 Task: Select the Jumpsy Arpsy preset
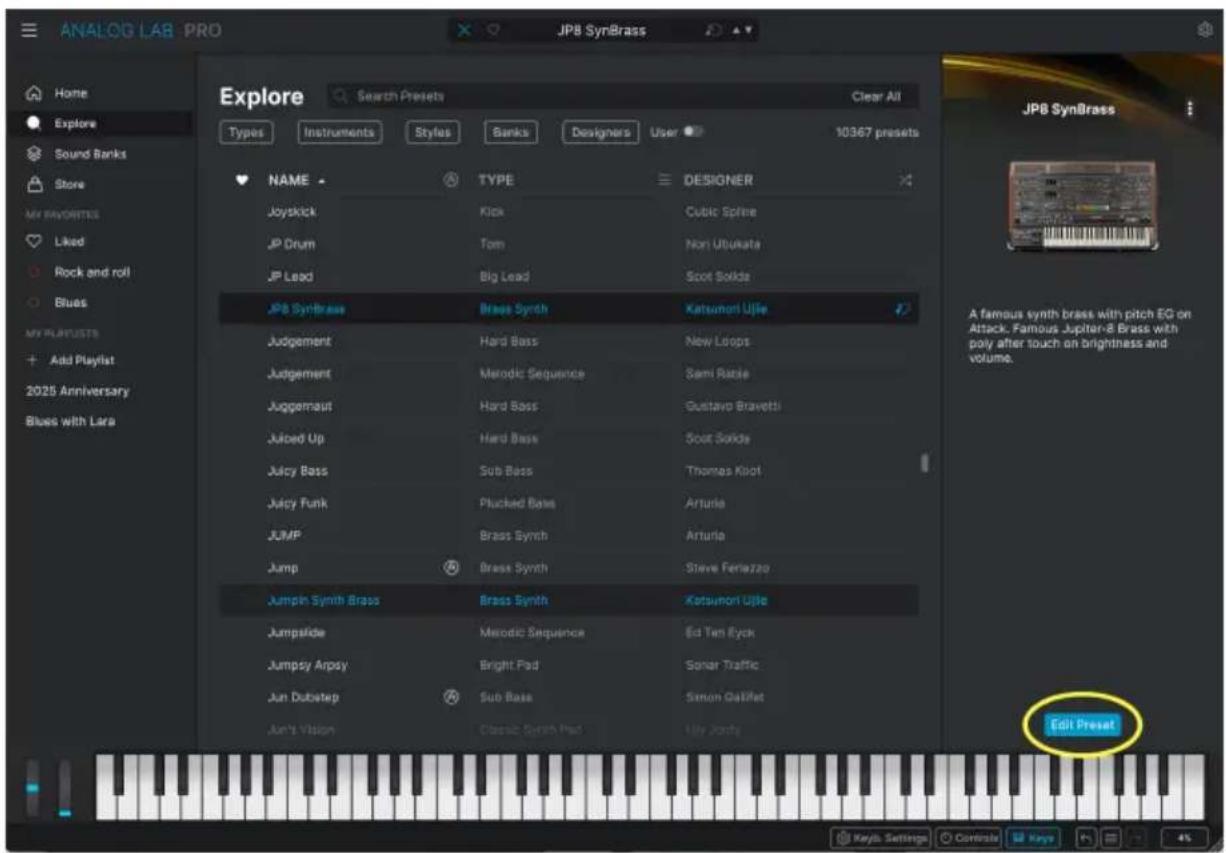(568, 664)
